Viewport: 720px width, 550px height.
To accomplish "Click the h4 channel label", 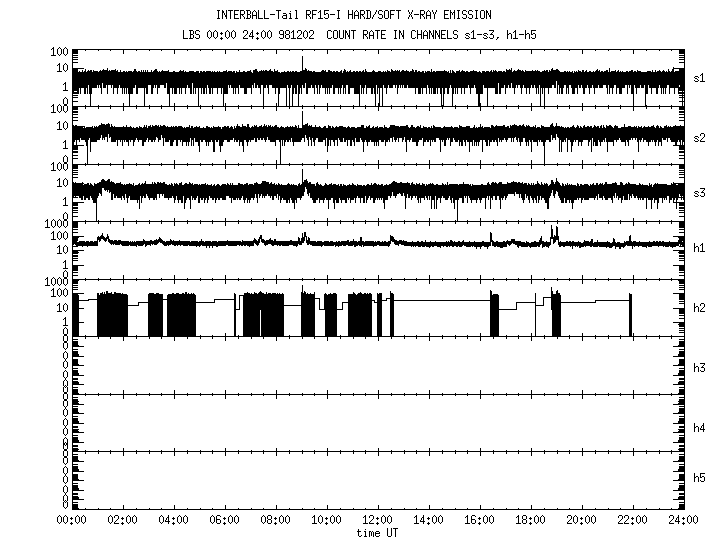I will click(699, 428).
